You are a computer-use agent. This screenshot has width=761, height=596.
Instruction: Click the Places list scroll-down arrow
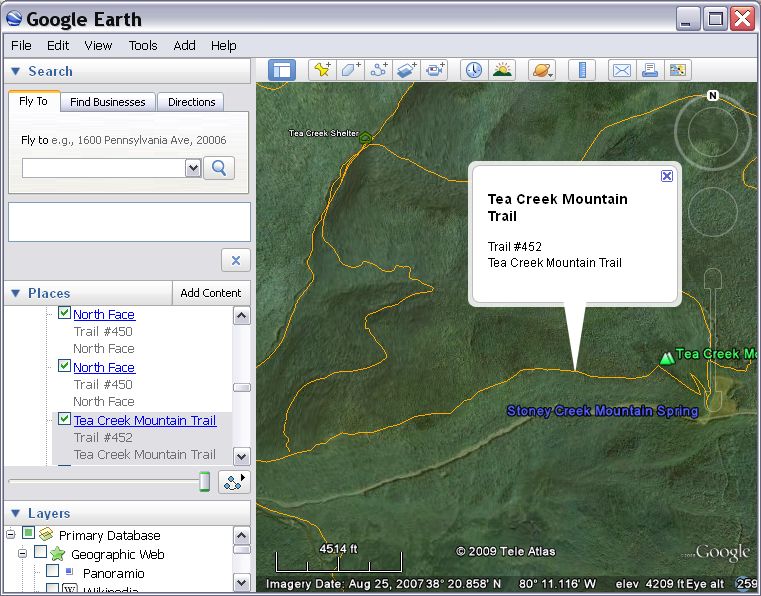pos(242,456)
